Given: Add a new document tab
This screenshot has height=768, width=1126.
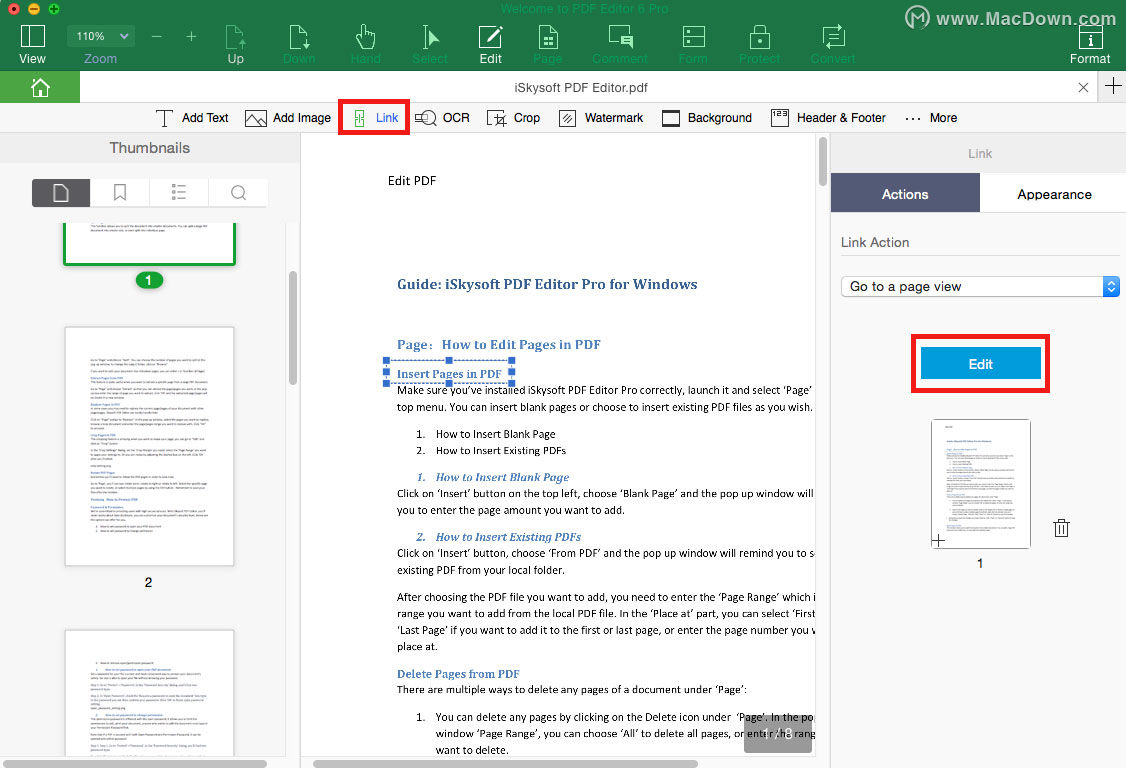Looking at the screenshot, I should [1112, 86].
